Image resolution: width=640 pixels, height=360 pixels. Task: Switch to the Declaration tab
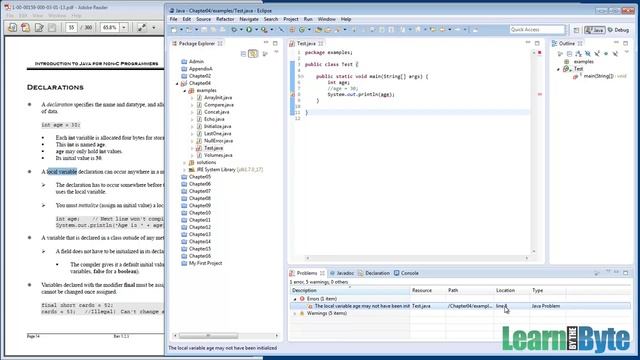pos(374,273)
